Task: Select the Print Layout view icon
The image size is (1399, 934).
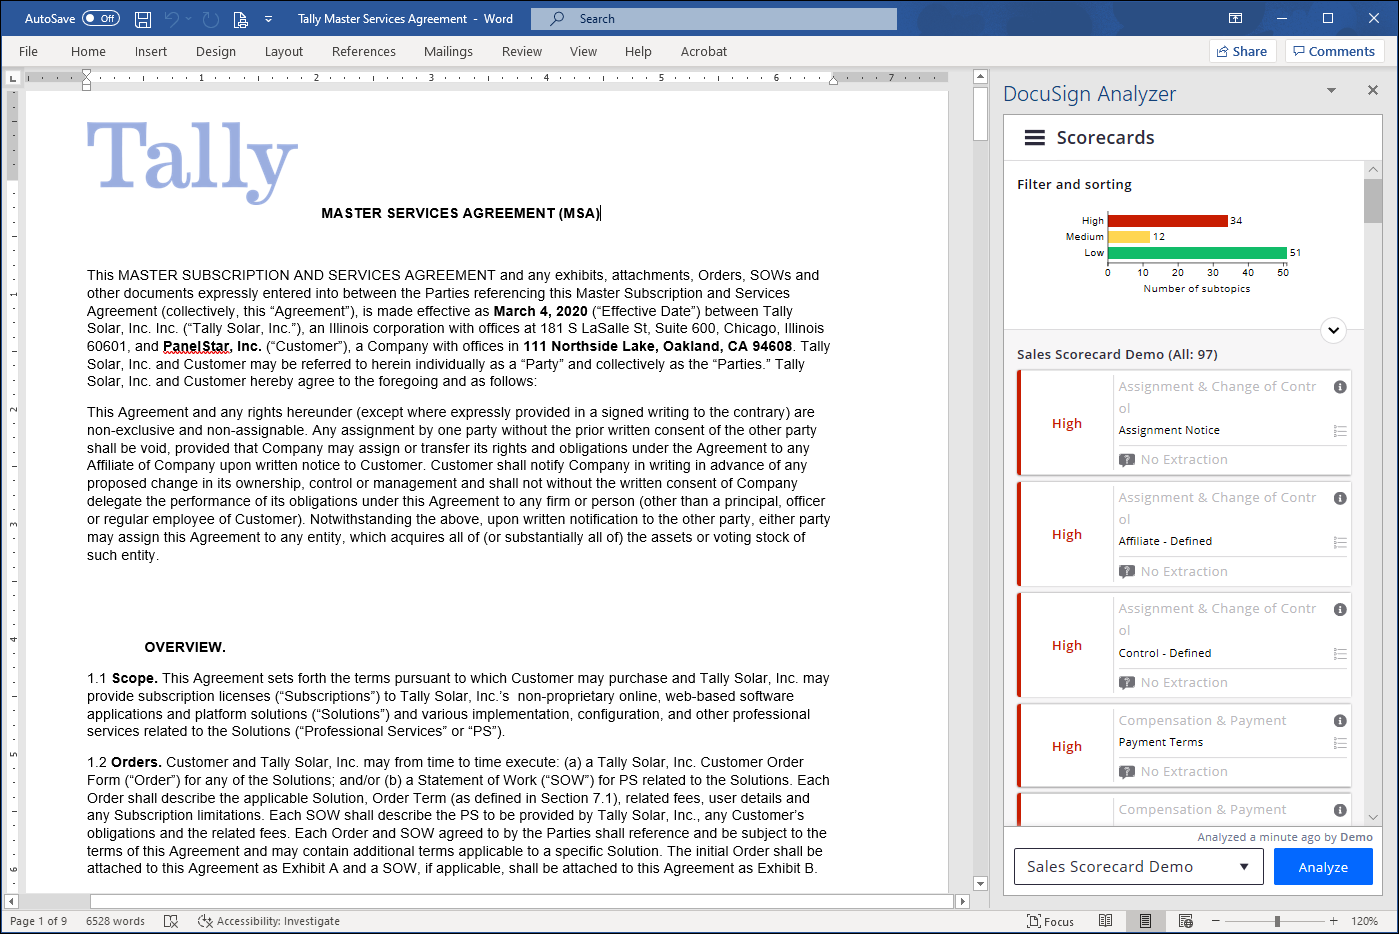Action: coord(1145,921)
